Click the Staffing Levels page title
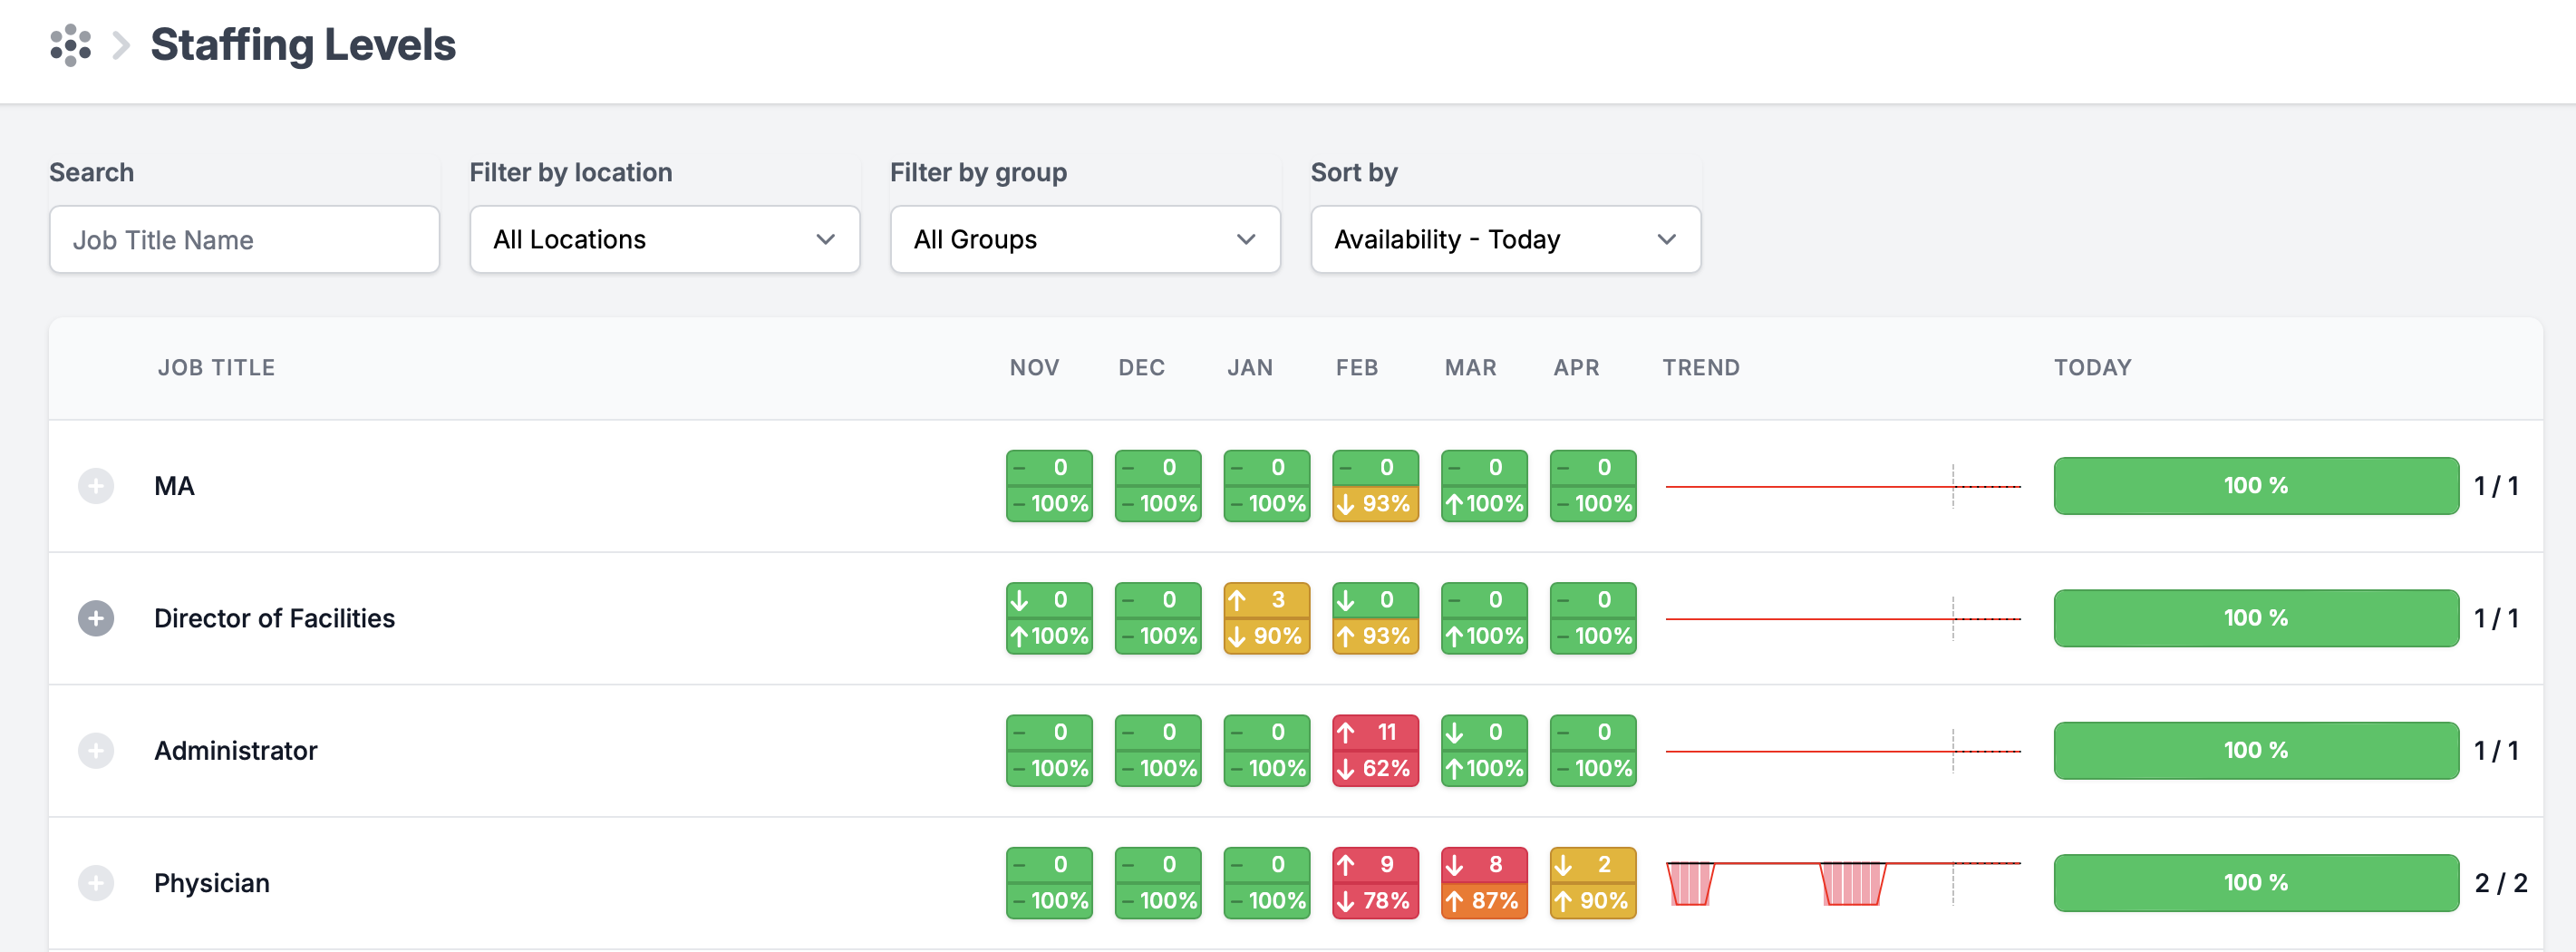This screenshot has width=2576, height=952. 303,45
